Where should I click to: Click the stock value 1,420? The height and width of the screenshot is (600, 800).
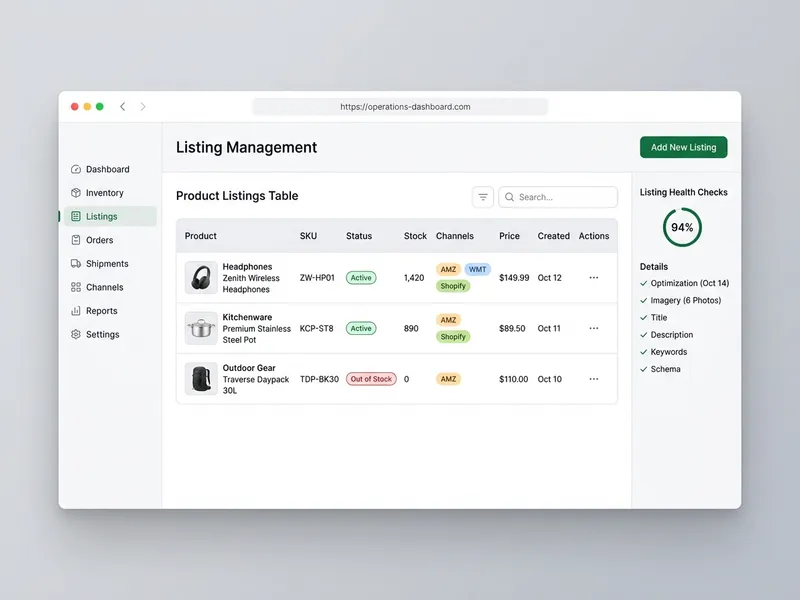[x=414, y=278]
